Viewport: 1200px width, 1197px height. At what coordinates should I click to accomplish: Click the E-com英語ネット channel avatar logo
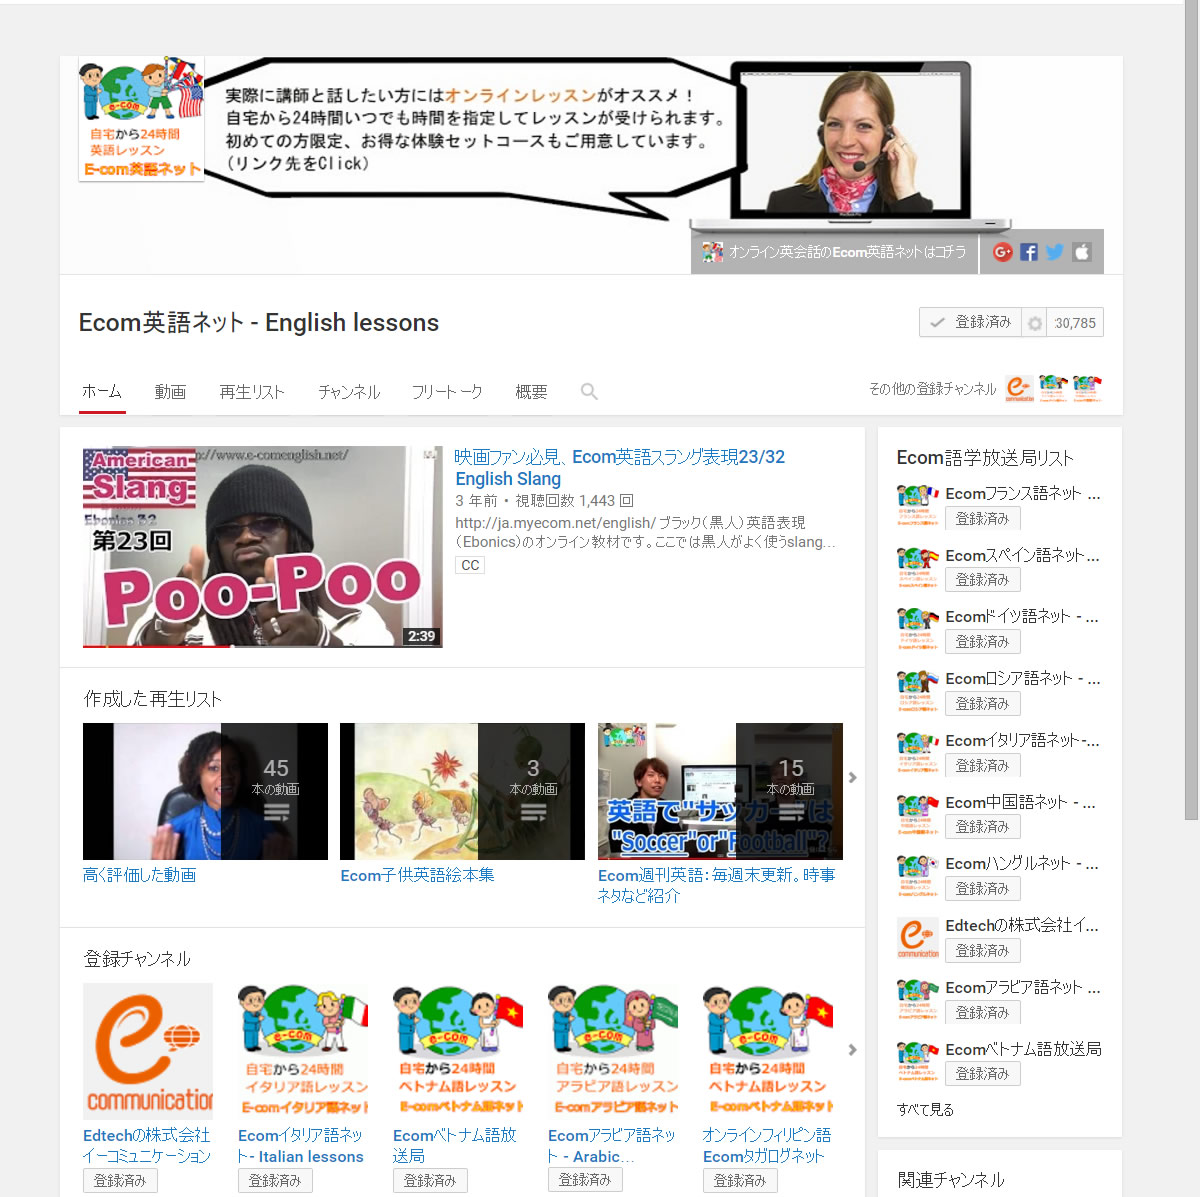(x=141, y=119)
